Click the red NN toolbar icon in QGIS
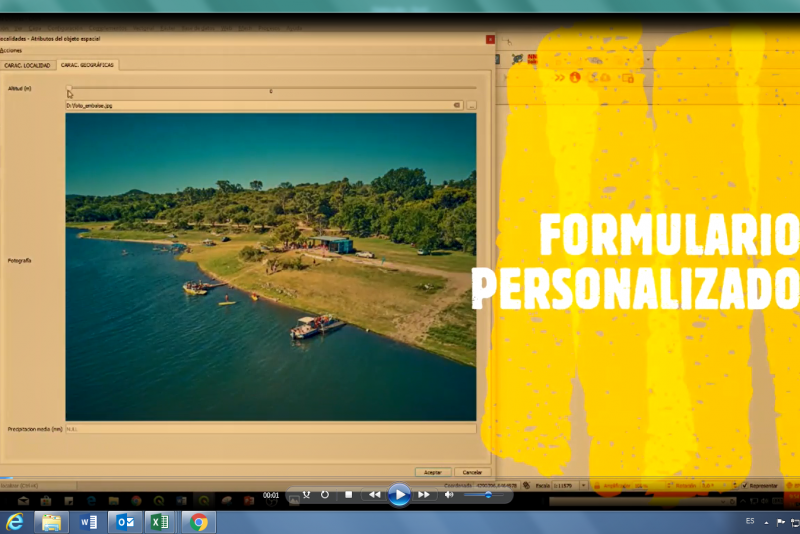Image resolution: width=800 pixels, height=534 pixels. (532, 59)
